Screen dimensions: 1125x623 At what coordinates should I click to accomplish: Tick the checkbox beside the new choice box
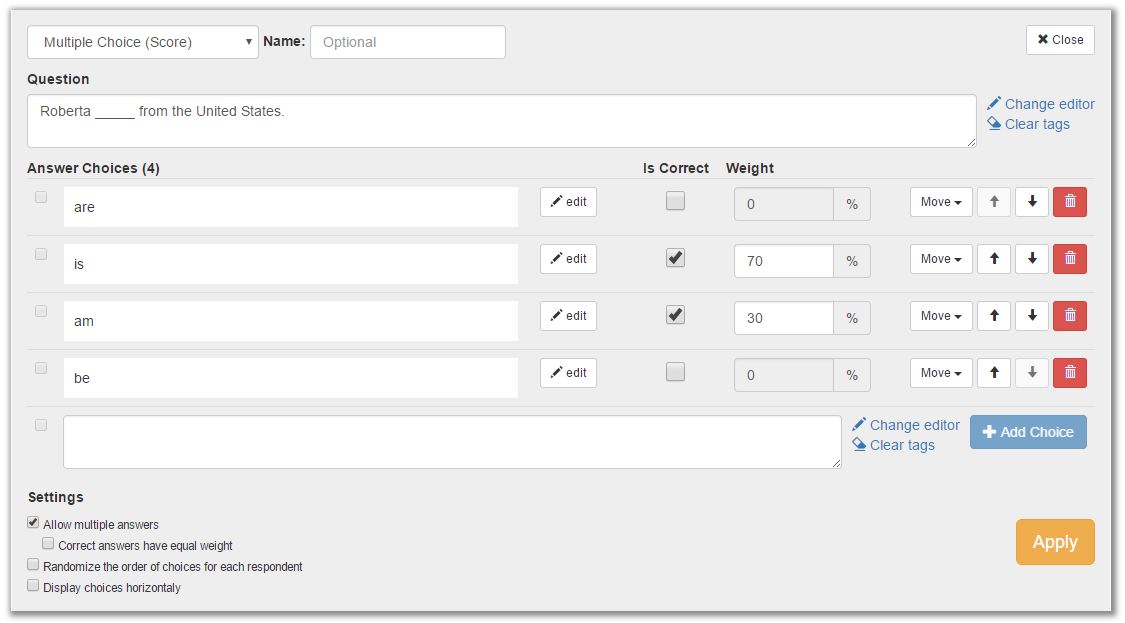click(x=41, y=425)
